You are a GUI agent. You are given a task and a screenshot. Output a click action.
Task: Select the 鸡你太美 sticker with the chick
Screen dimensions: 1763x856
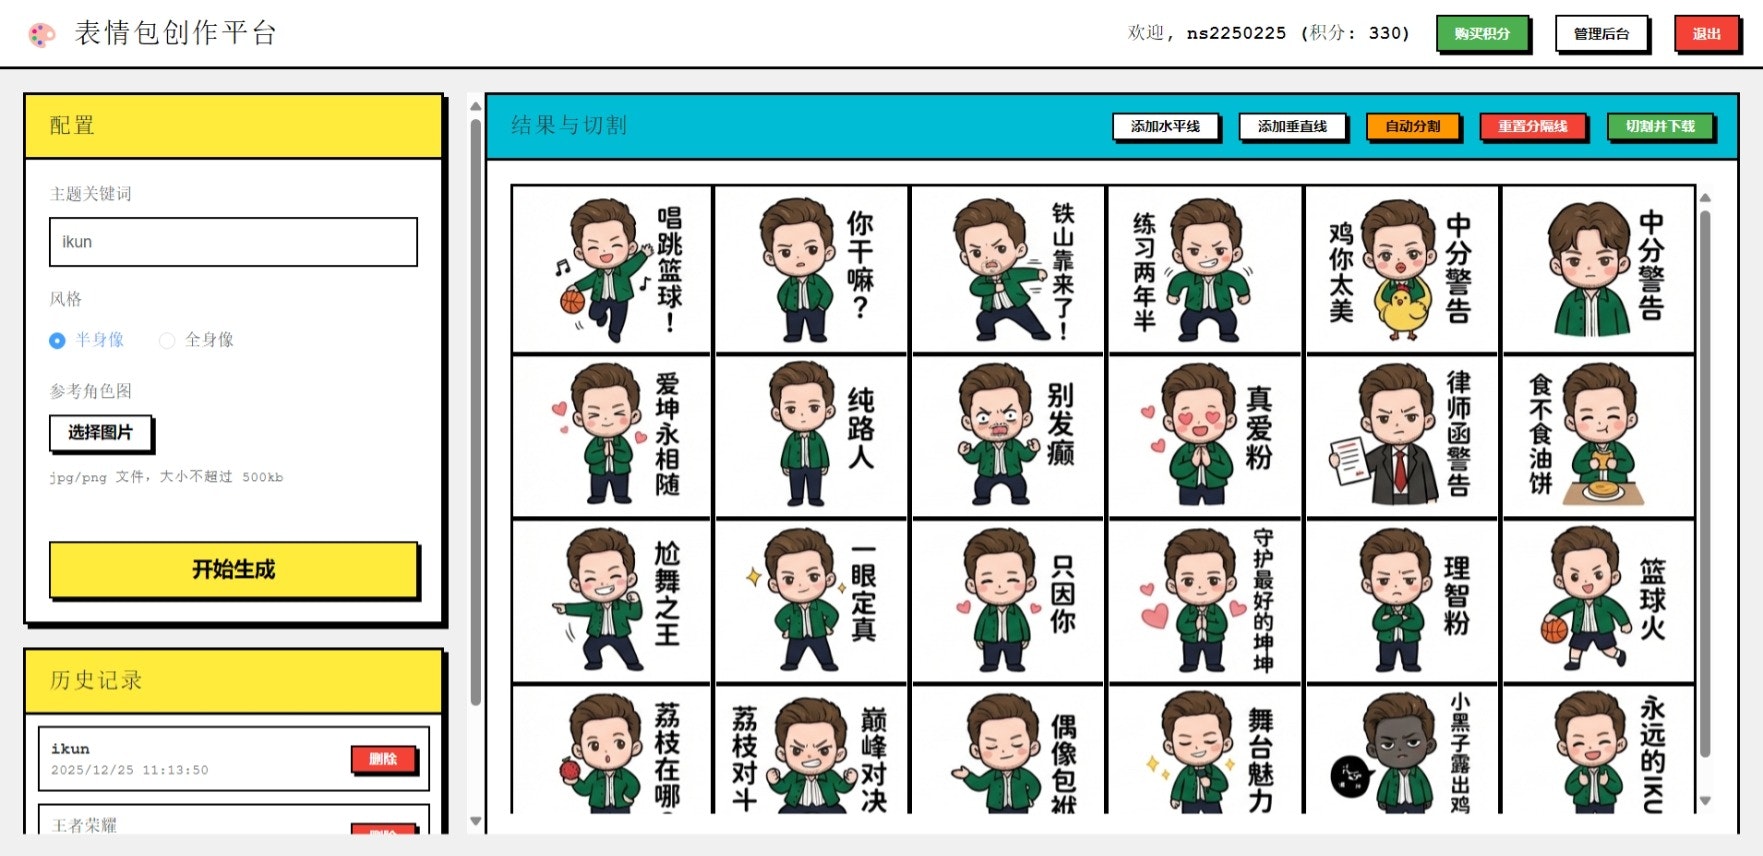point(1401,269)
